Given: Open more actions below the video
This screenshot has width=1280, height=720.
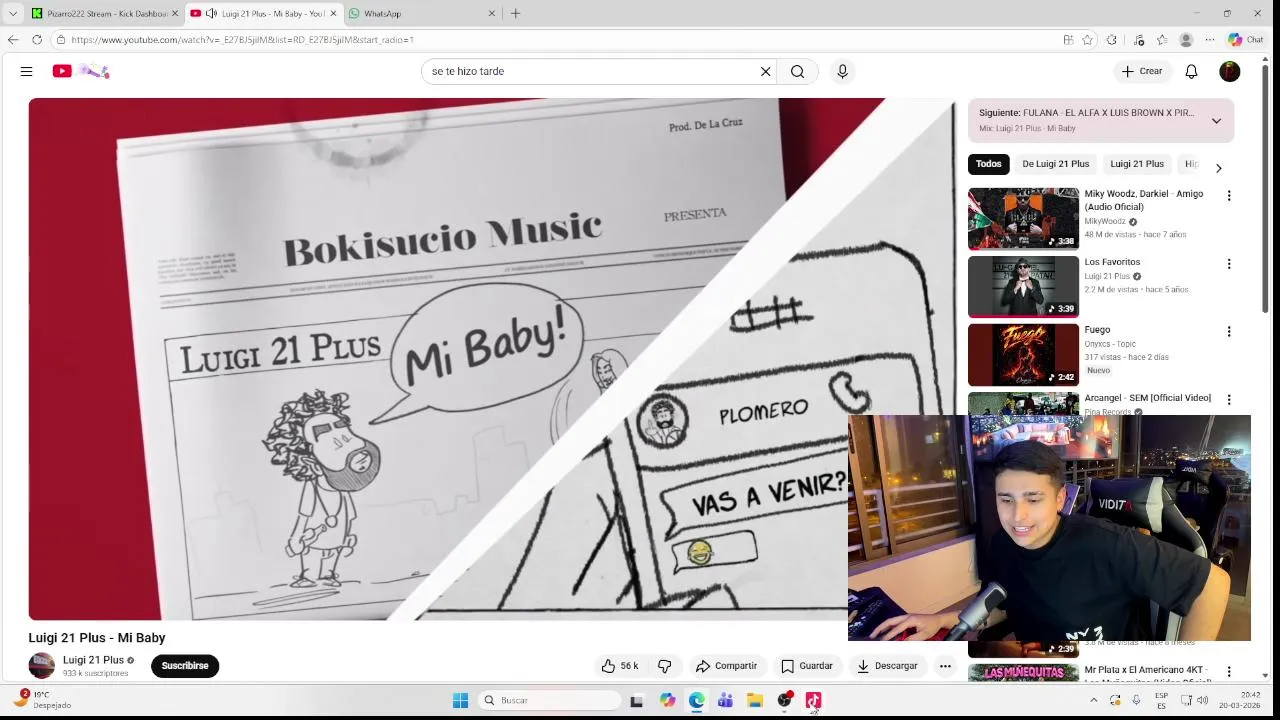Looking at the screenshot, I should pos(945,666).
